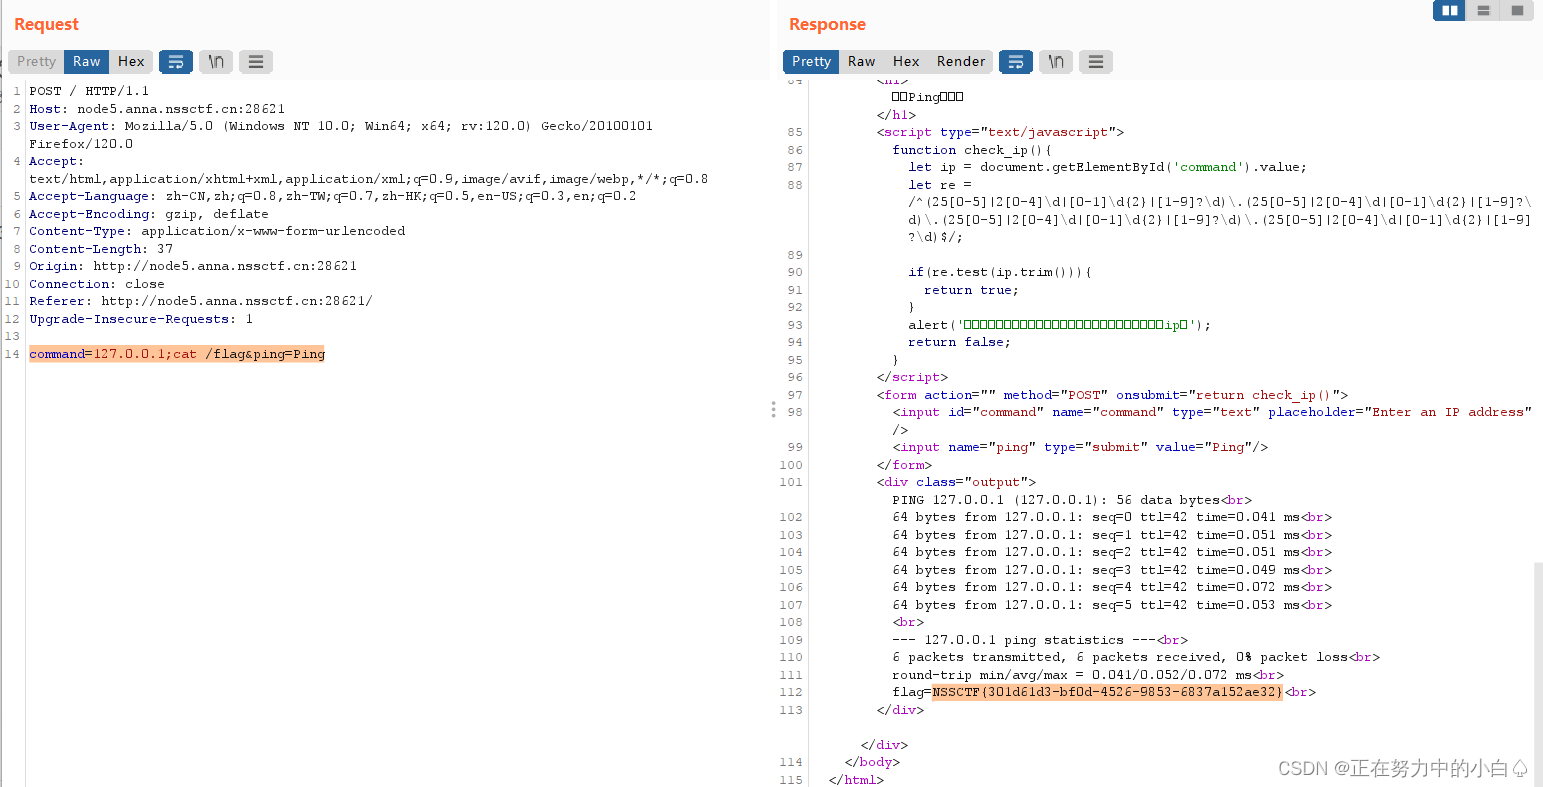This screenshot has width=1543, height=787.
Task: Click the getElementById('command') line
Action: click(x=1107, y=167)
